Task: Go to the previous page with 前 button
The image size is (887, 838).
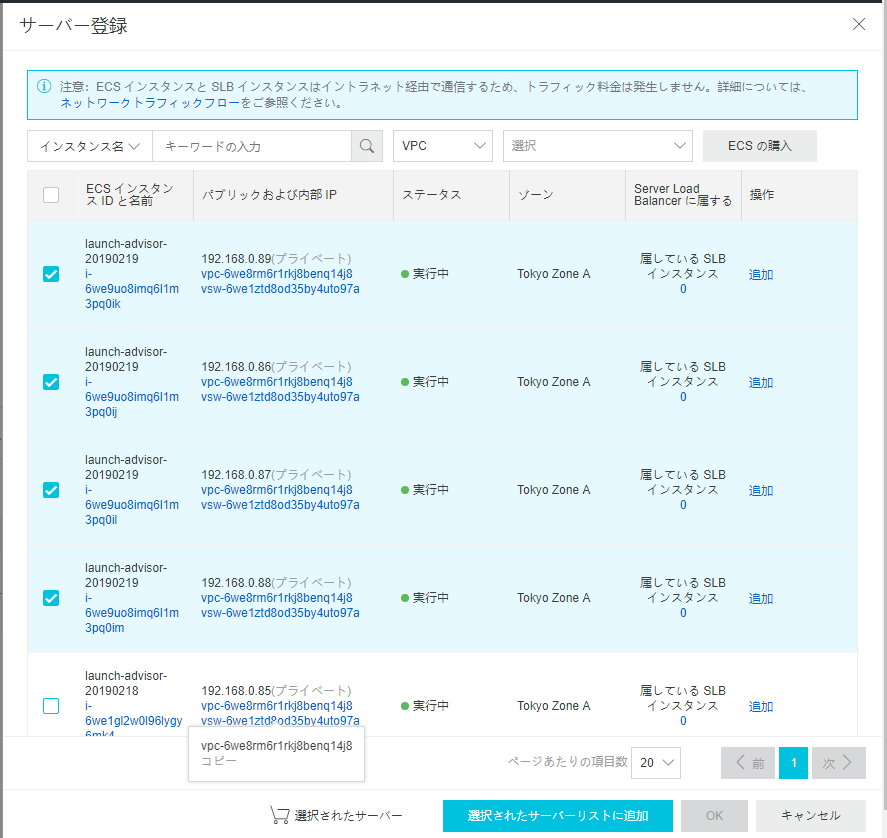Action: tap(750, 763)
